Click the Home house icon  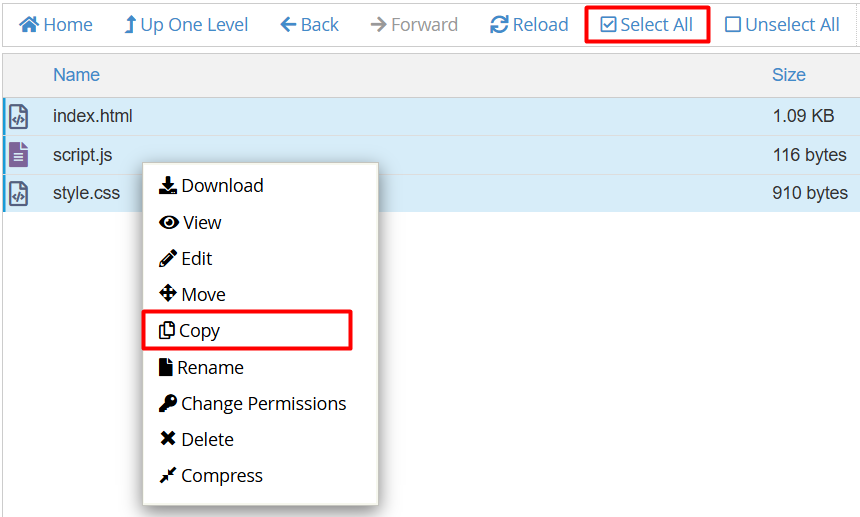[29, 24]
